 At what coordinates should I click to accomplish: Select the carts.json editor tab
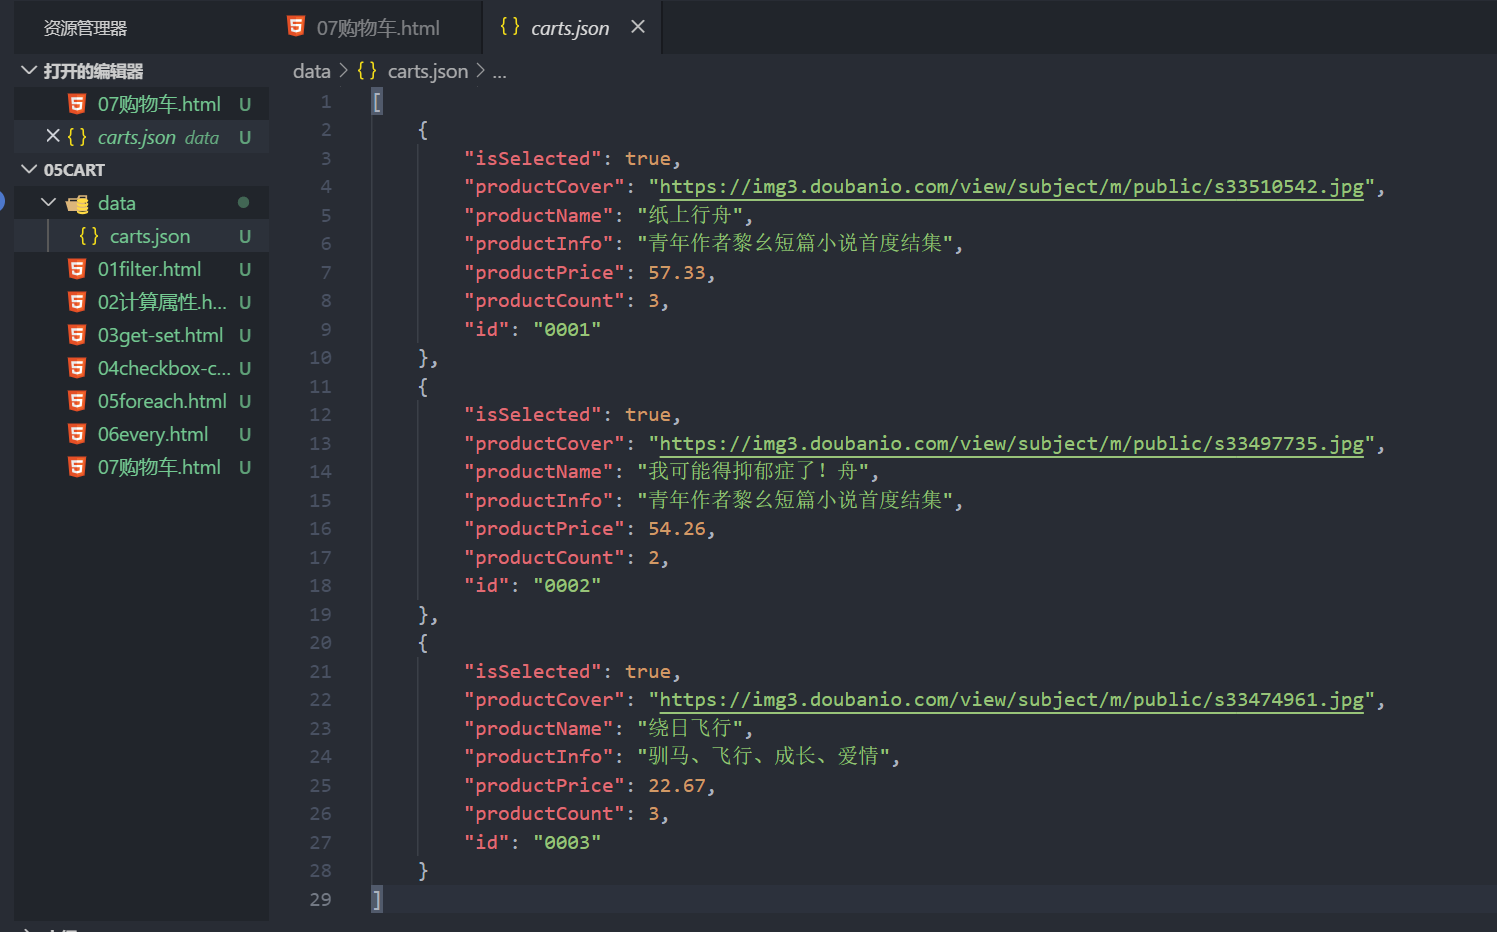tap(569, 28)
